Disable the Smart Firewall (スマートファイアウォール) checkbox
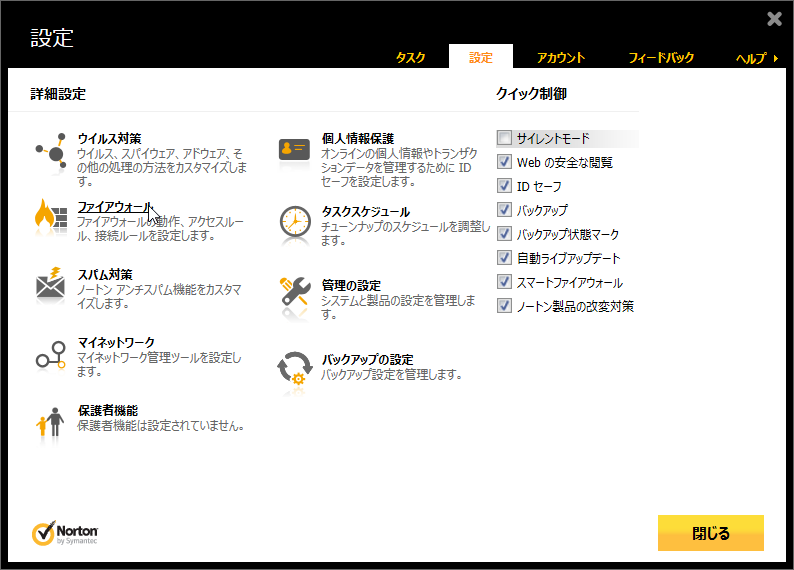The height and width of the screenshot is (570, 794). 505,282
